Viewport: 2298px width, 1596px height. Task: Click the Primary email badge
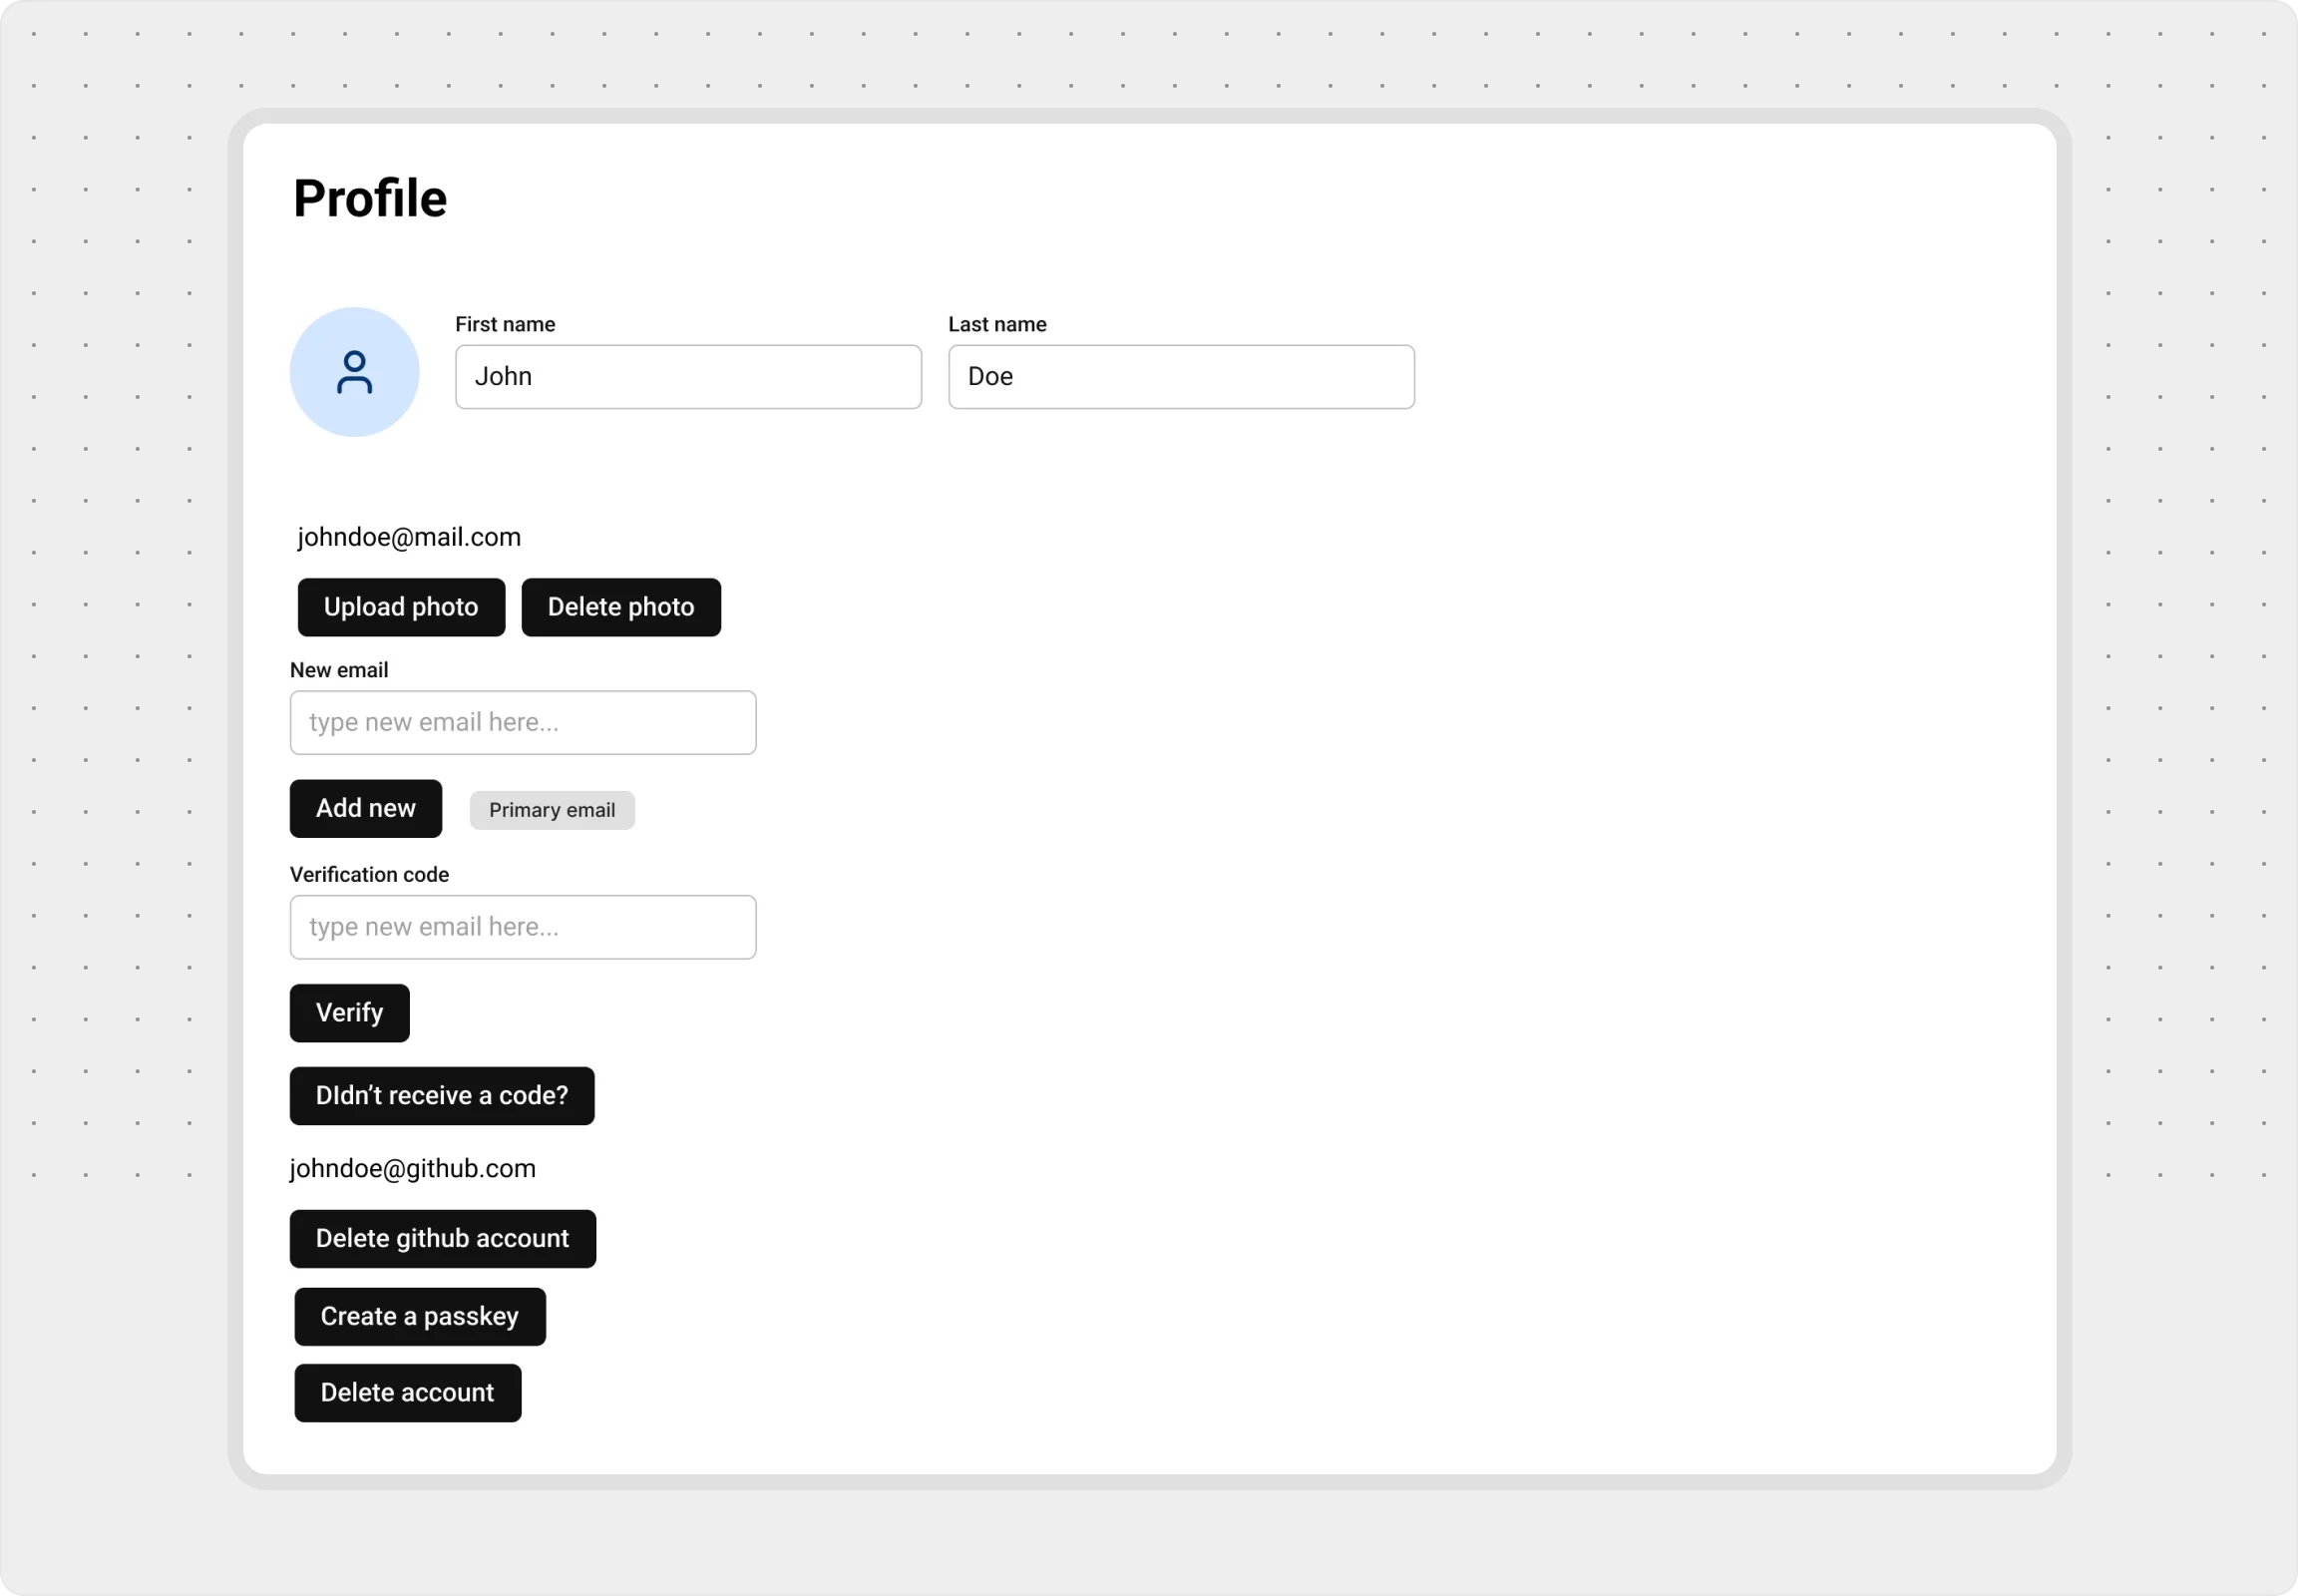click(x=552, y=811)
